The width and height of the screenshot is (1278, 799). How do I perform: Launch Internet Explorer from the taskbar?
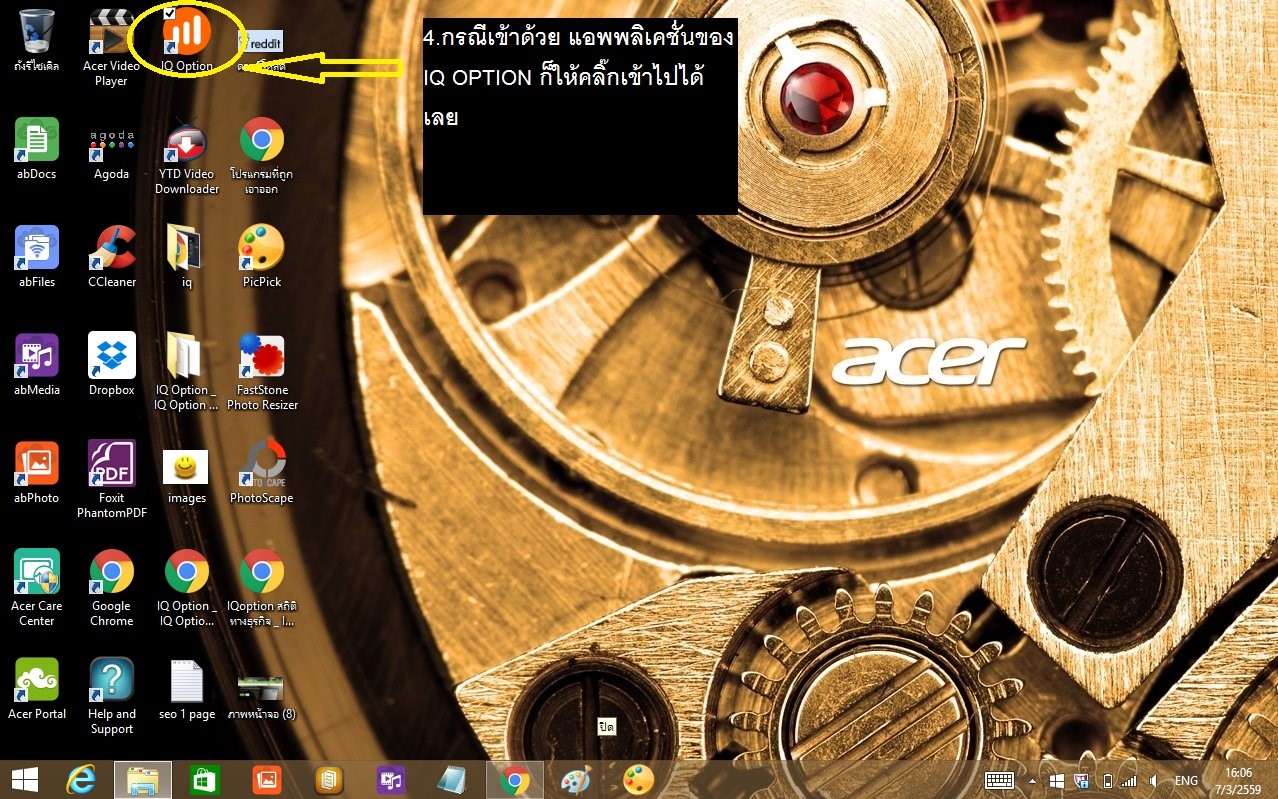[80, 780]
